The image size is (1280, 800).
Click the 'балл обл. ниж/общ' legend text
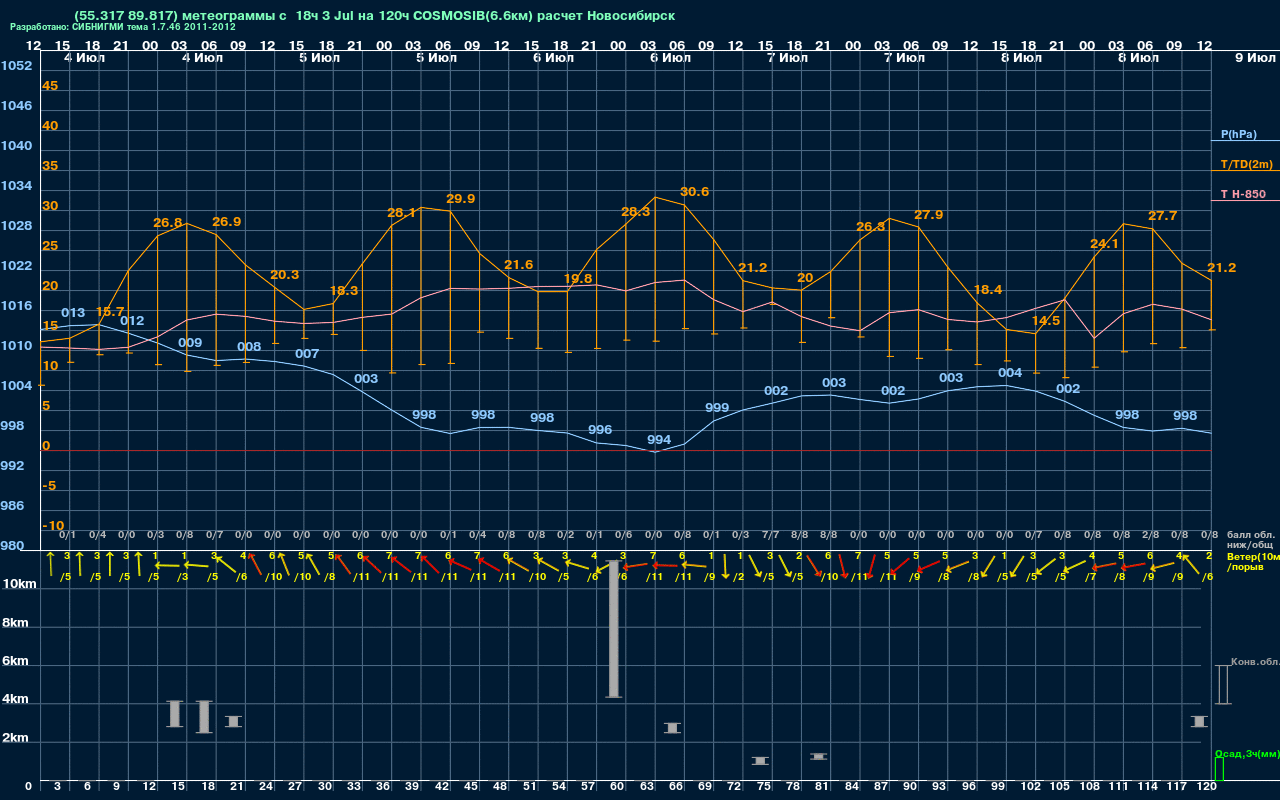pyautogui.click(x=1249, y=539)
